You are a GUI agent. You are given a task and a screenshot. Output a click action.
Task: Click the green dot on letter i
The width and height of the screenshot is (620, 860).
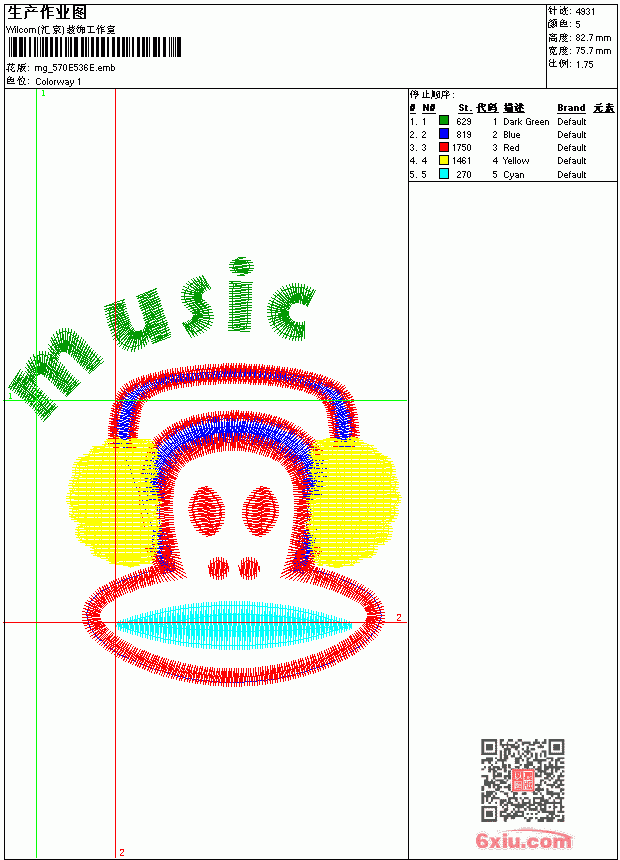coord(241,267)
